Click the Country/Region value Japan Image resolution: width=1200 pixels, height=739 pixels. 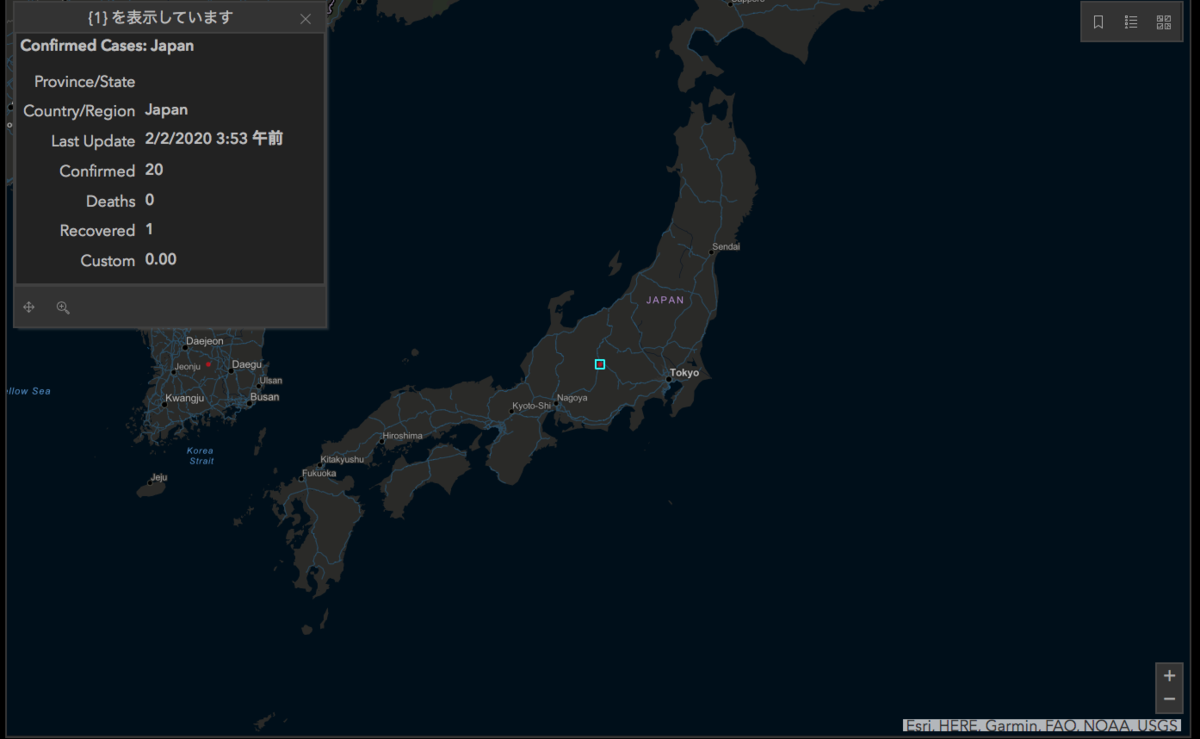tap(166, 110)
